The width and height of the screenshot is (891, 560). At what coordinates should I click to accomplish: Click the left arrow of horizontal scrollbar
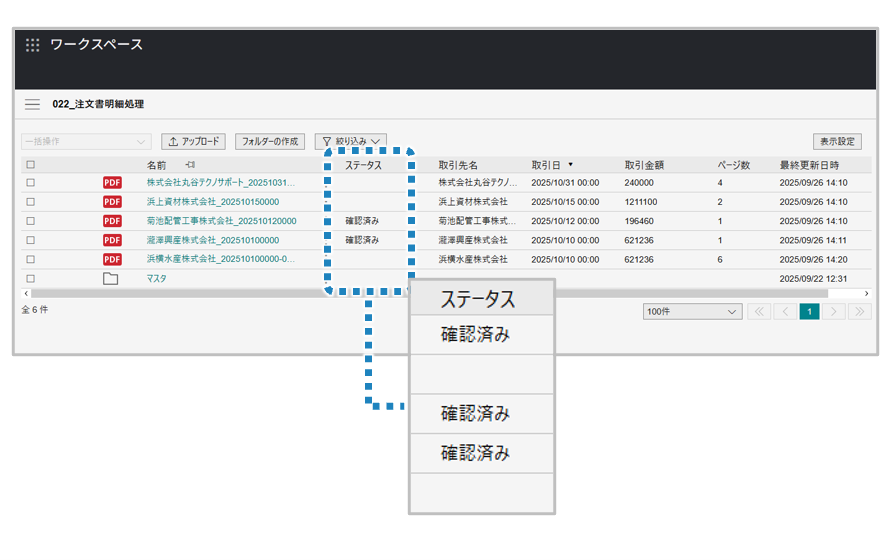click(x=26, y=293)
